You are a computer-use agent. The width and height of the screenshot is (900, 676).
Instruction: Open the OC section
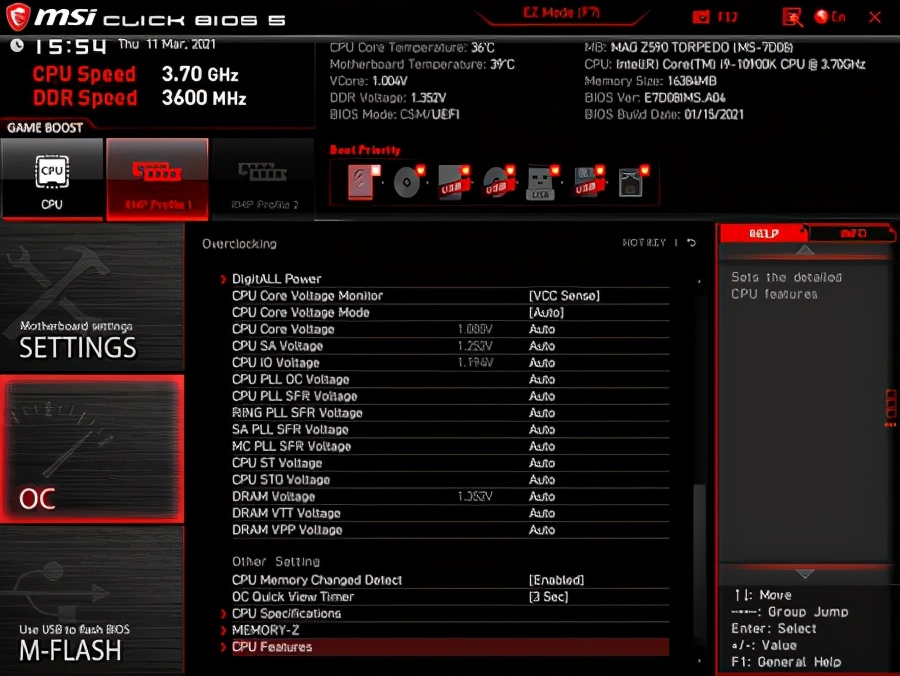pos(92,449)
